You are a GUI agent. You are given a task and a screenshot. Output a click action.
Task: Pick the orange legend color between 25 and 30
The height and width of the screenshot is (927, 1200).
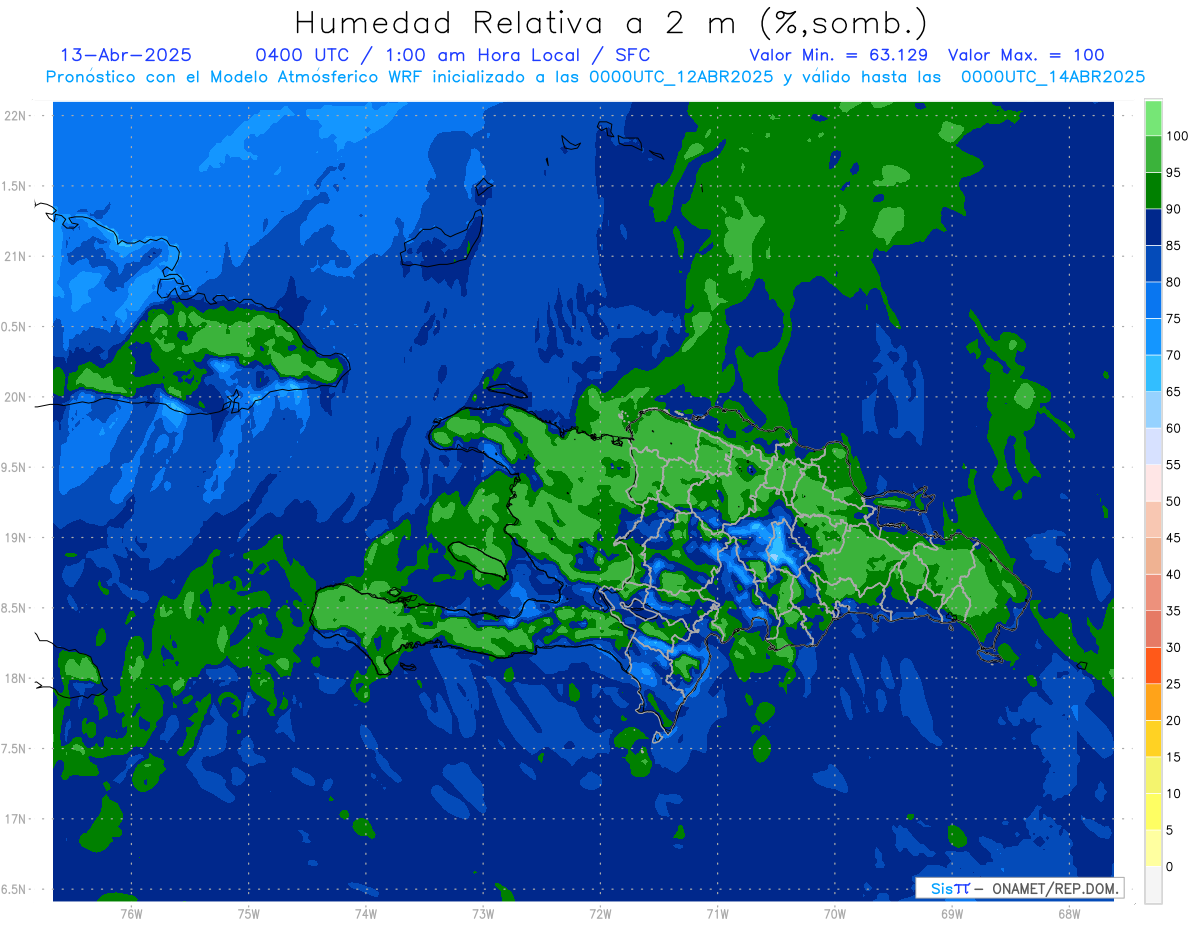(1153, 666)
